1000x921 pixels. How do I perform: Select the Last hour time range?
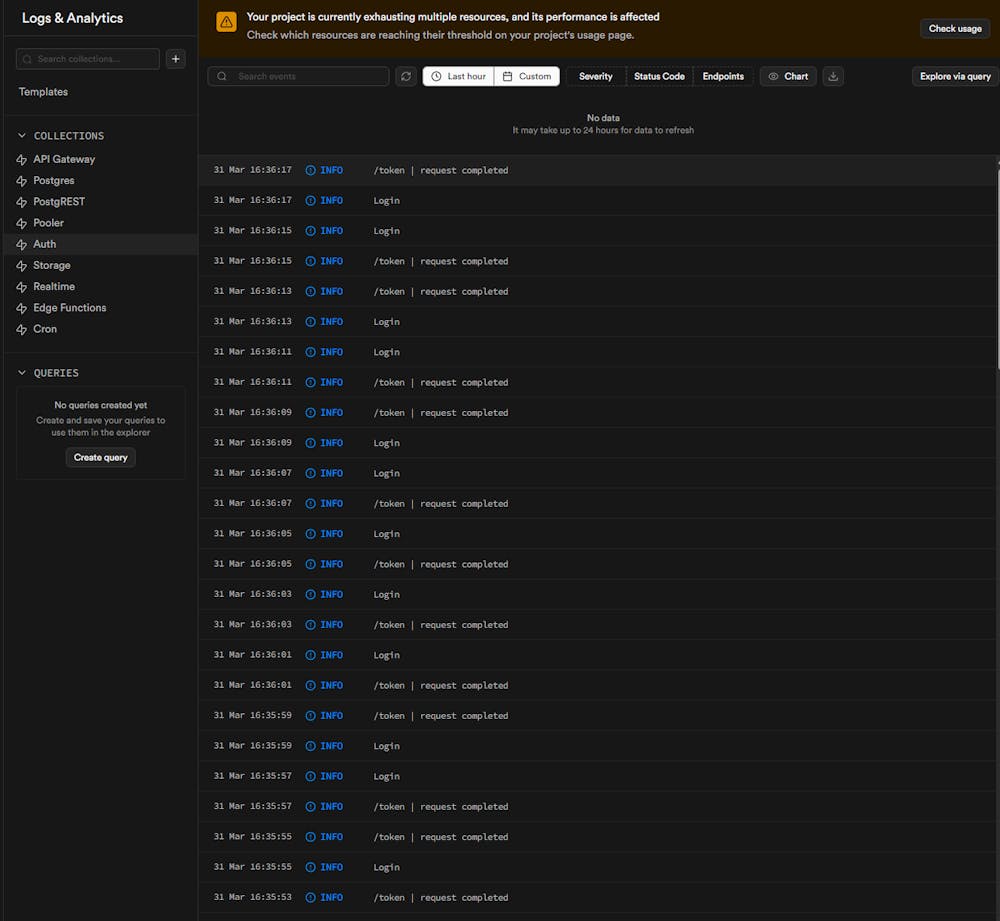tap(458, 76)
